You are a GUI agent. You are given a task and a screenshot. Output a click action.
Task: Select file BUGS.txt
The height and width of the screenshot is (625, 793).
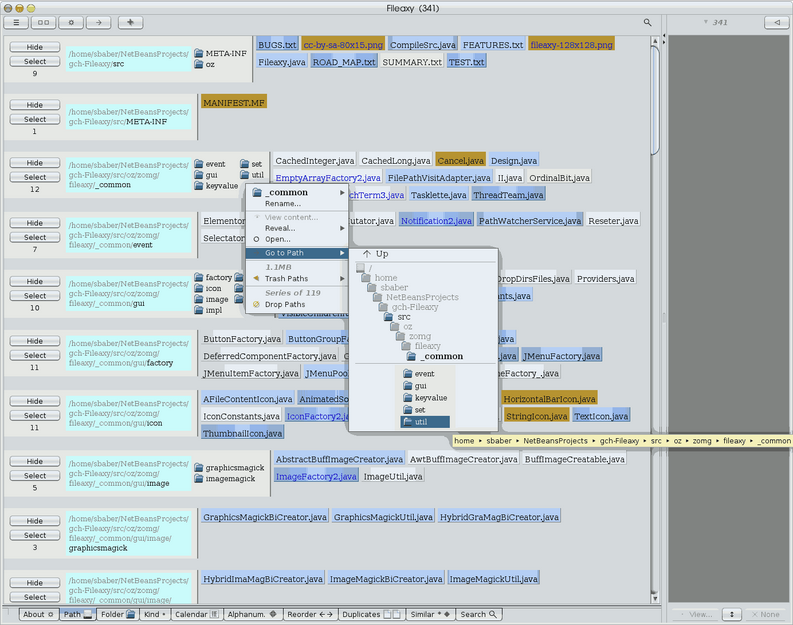pos(277,44)
